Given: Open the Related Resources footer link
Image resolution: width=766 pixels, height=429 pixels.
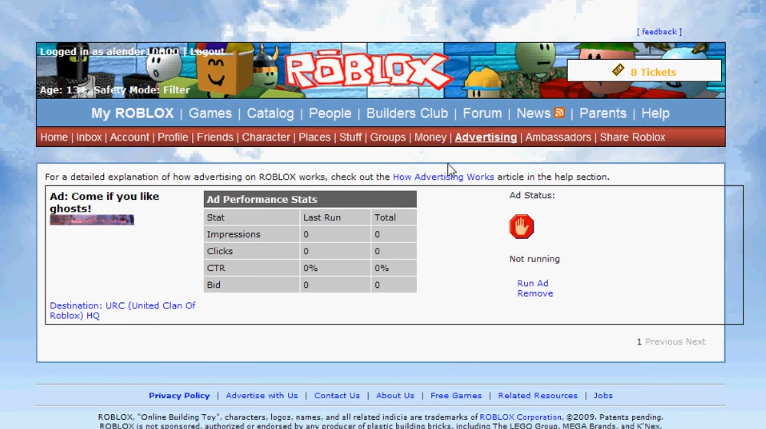Looking at the screenshot, I should coord(538,396).
